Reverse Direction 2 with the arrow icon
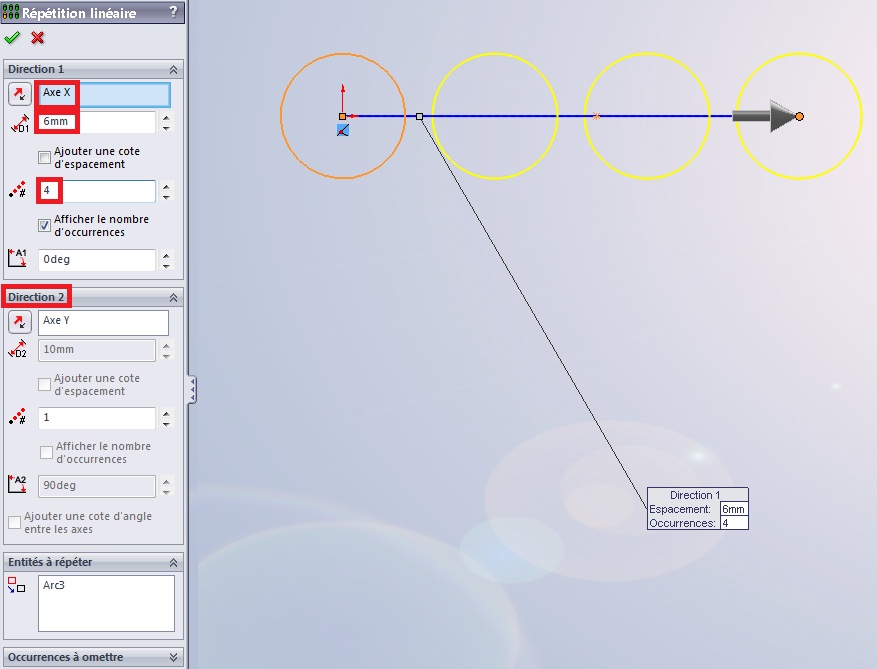Screen dimensions: 877x669 tap(19, 322)
